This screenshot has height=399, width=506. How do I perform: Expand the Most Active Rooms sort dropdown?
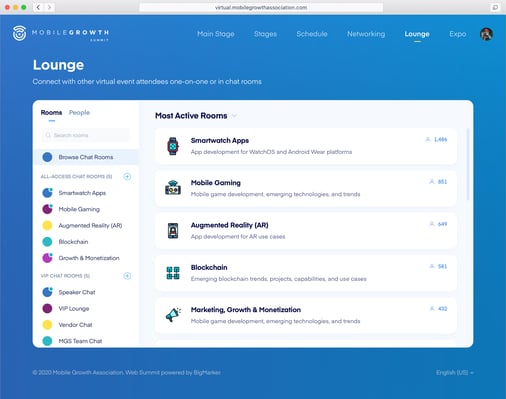click(235, 116)
